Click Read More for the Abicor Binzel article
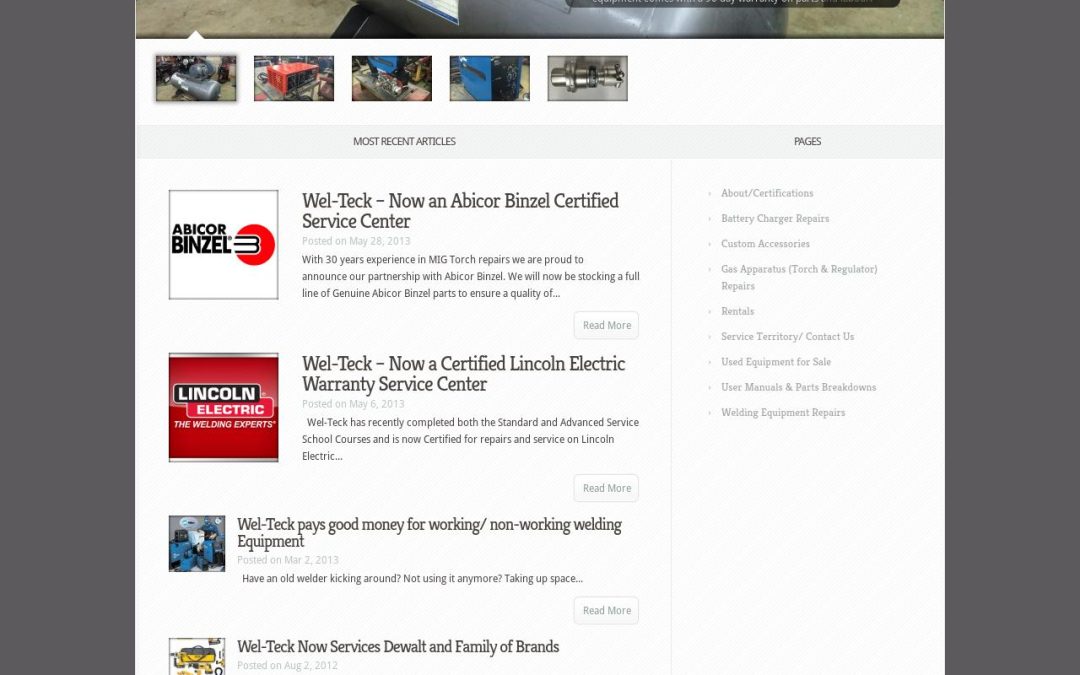The image size is (1080, 675). [606, 325]
